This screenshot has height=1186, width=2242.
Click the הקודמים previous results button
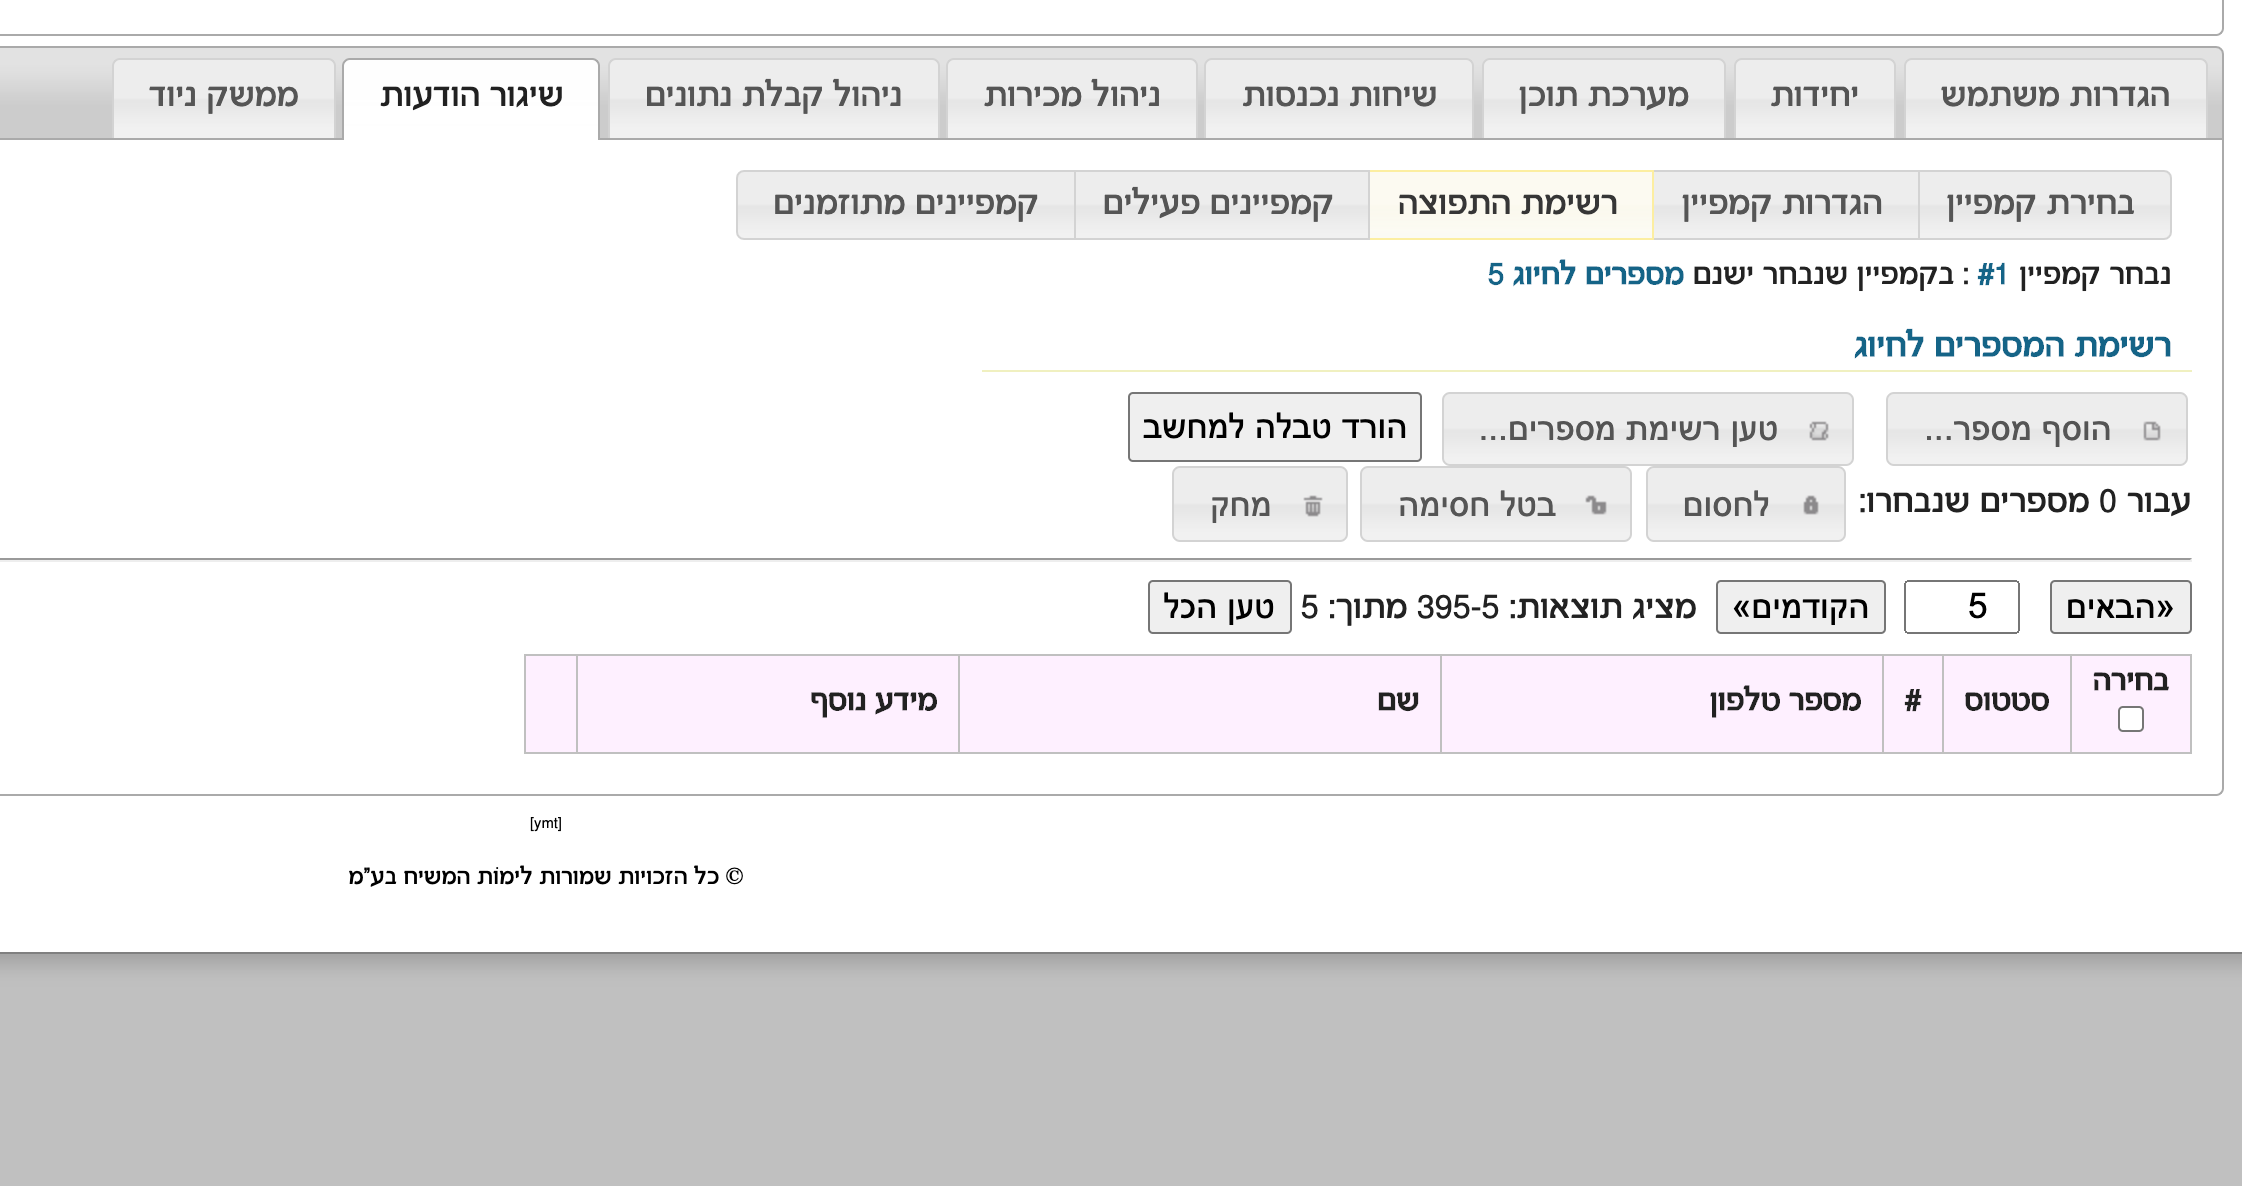(1800, 607)
